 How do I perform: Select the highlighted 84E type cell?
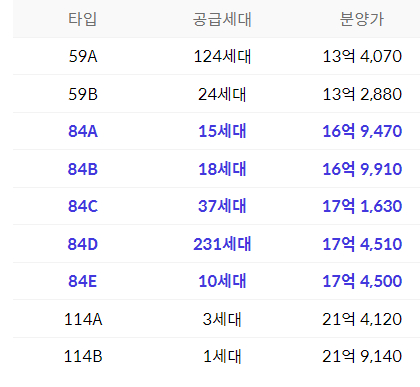tap(83, 281)
